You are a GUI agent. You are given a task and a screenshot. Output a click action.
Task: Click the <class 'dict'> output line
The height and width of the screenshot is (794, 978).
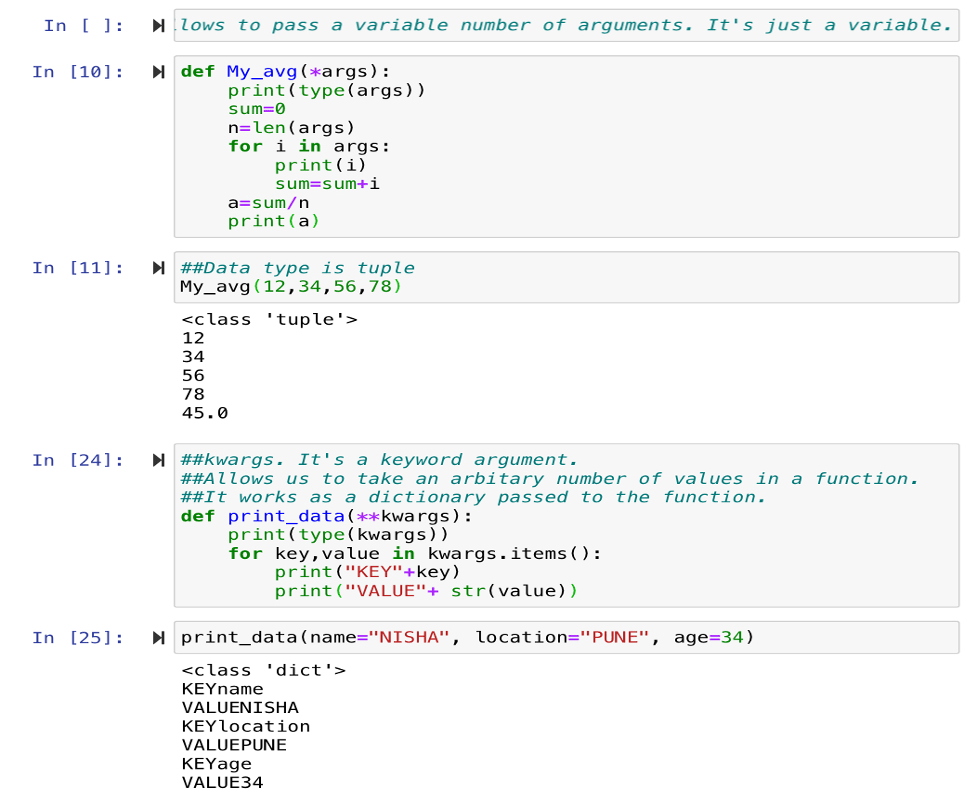coord(263,670)
